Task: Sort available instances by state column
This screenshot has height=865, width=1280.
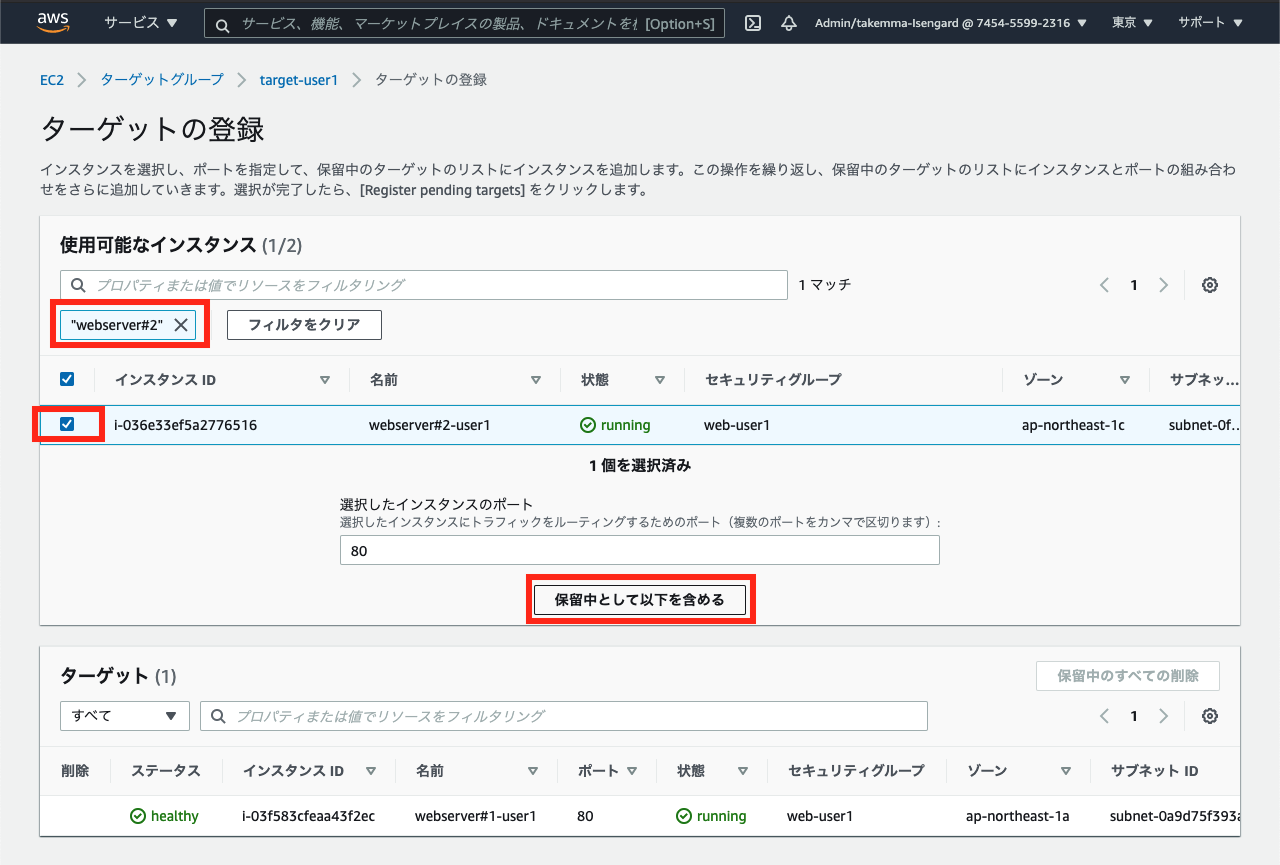Action: pos(660,380)
